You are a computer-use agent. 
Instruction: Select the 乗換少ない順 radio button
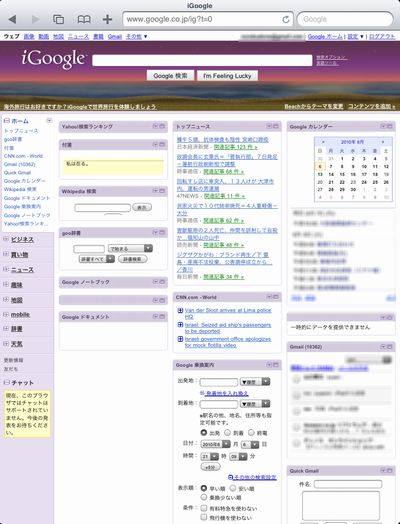tap(204, 497)
